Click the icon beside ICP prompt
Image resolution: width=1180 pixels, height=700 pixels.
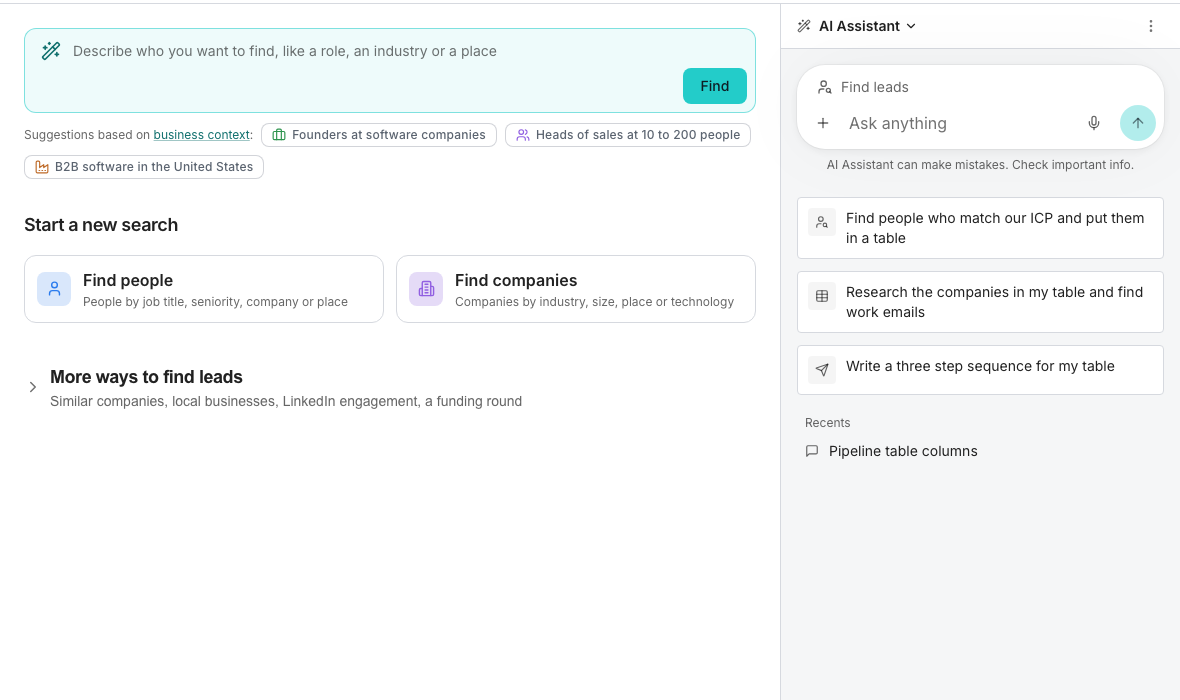pos(822,222)
